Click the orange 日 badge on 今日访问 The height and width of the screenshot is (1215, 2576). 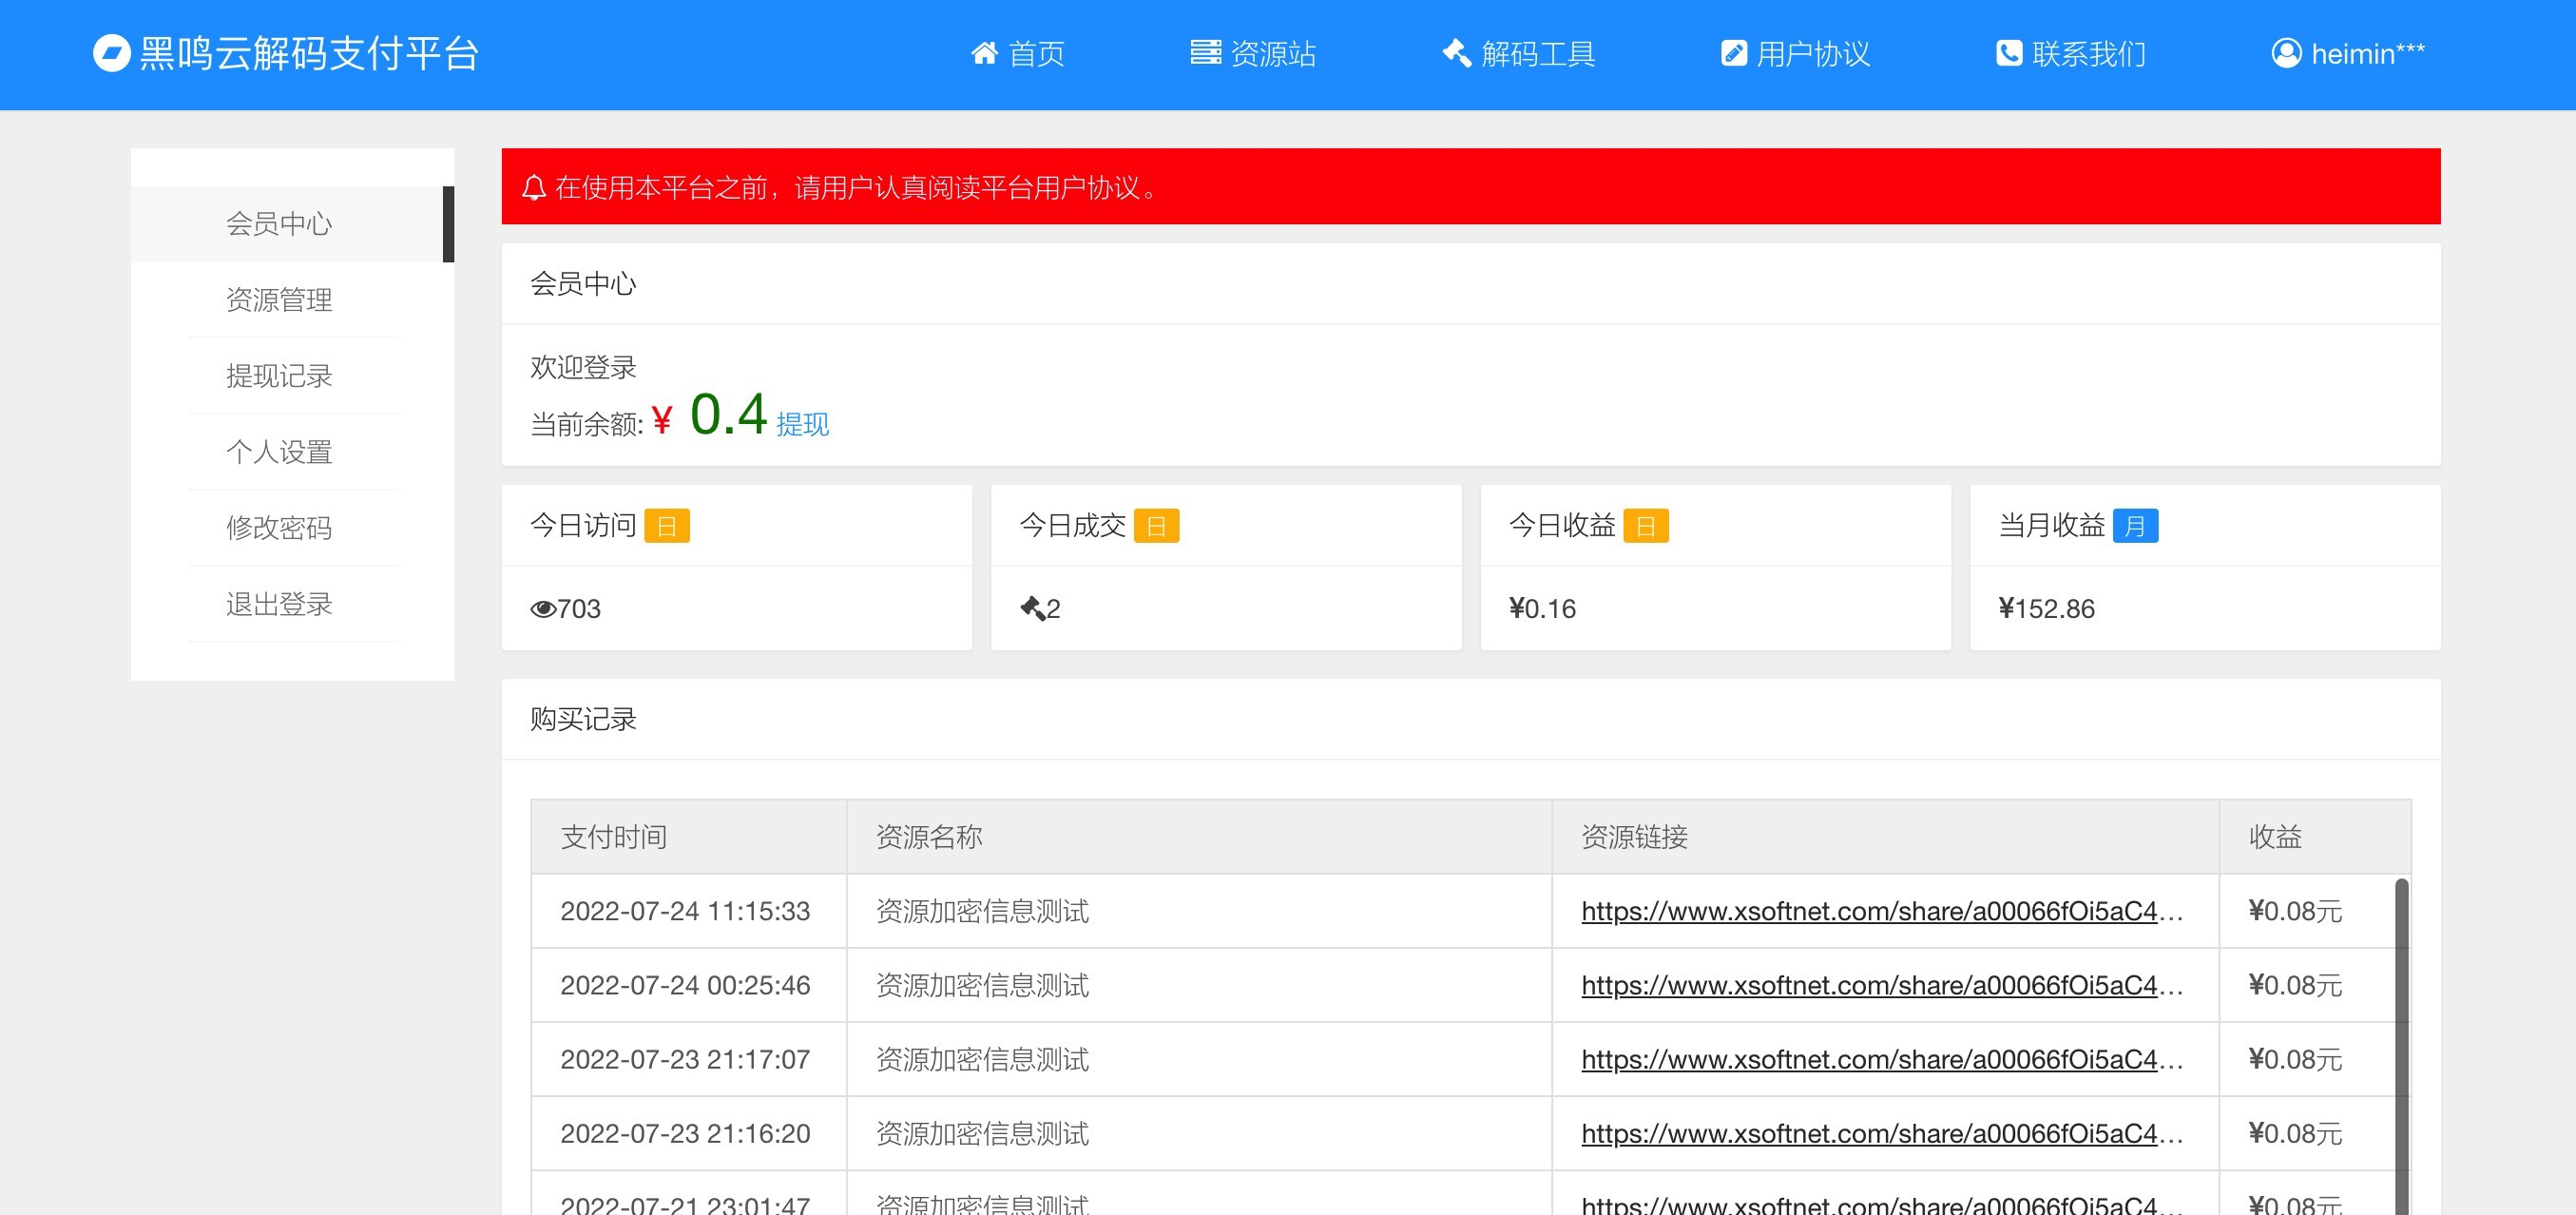[x=666, y=526]
